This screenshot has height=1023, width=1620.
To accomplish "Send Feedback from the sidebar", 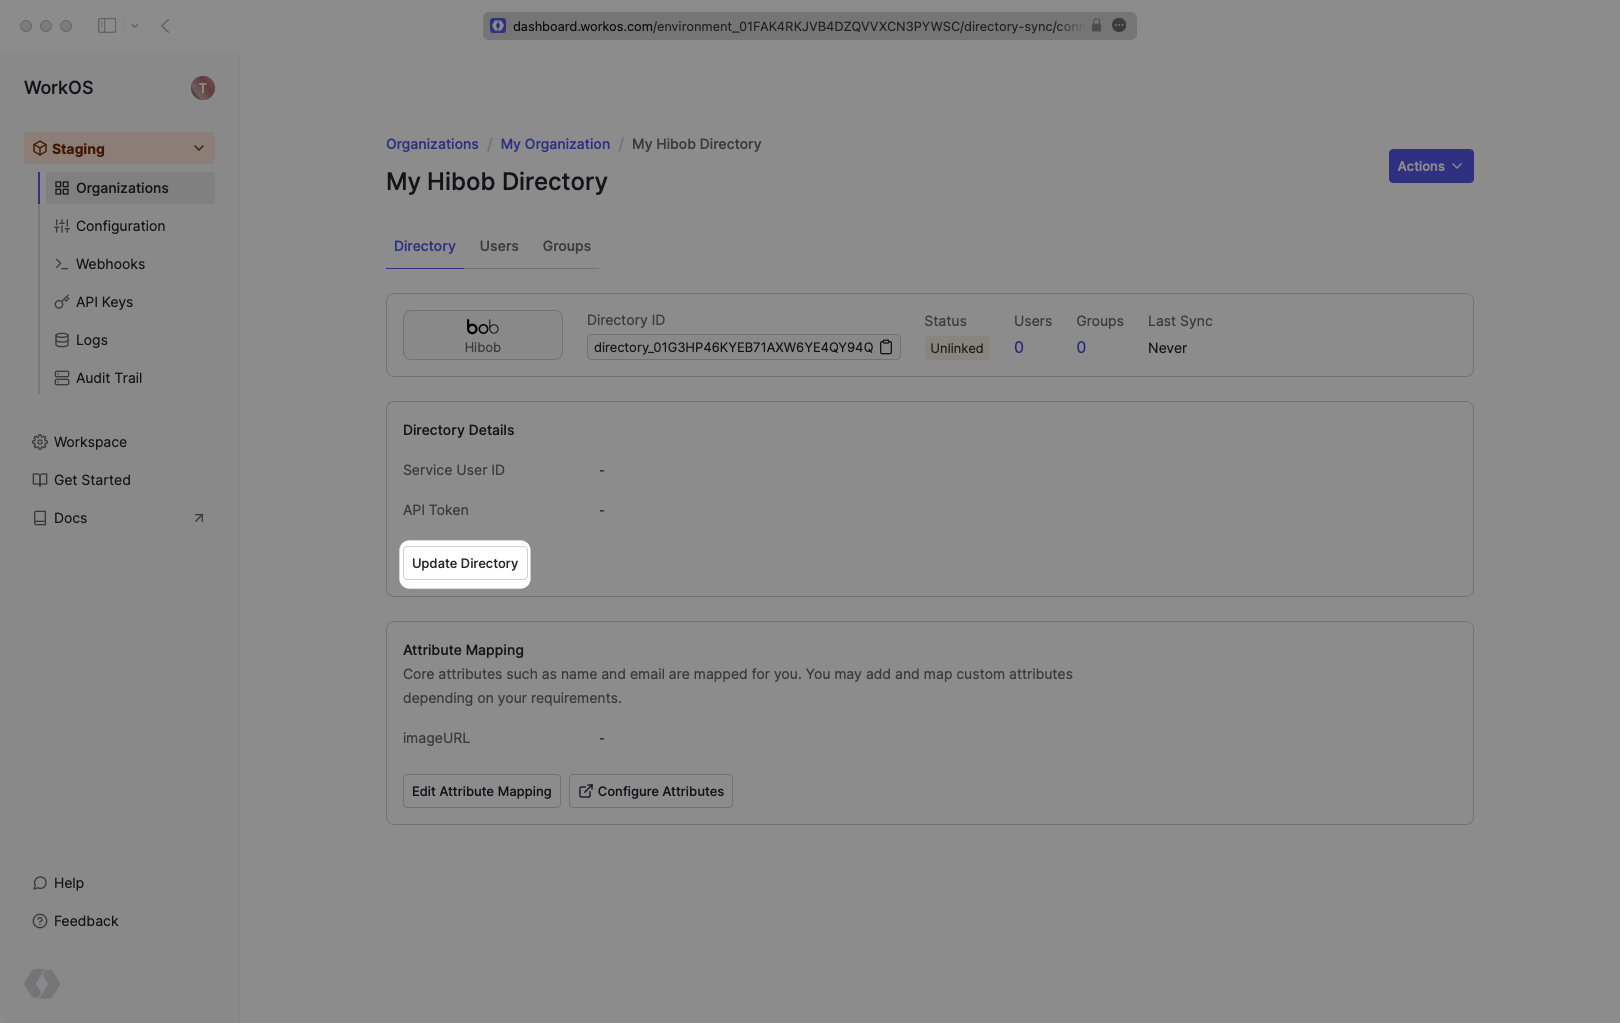I will [85, 921].
